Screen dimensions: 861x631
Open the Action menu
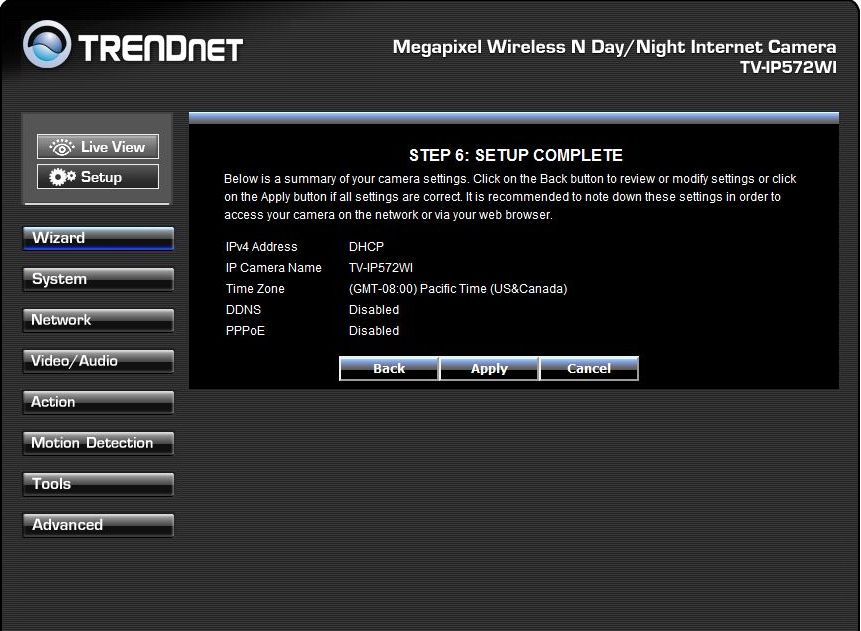click(98, 402)
